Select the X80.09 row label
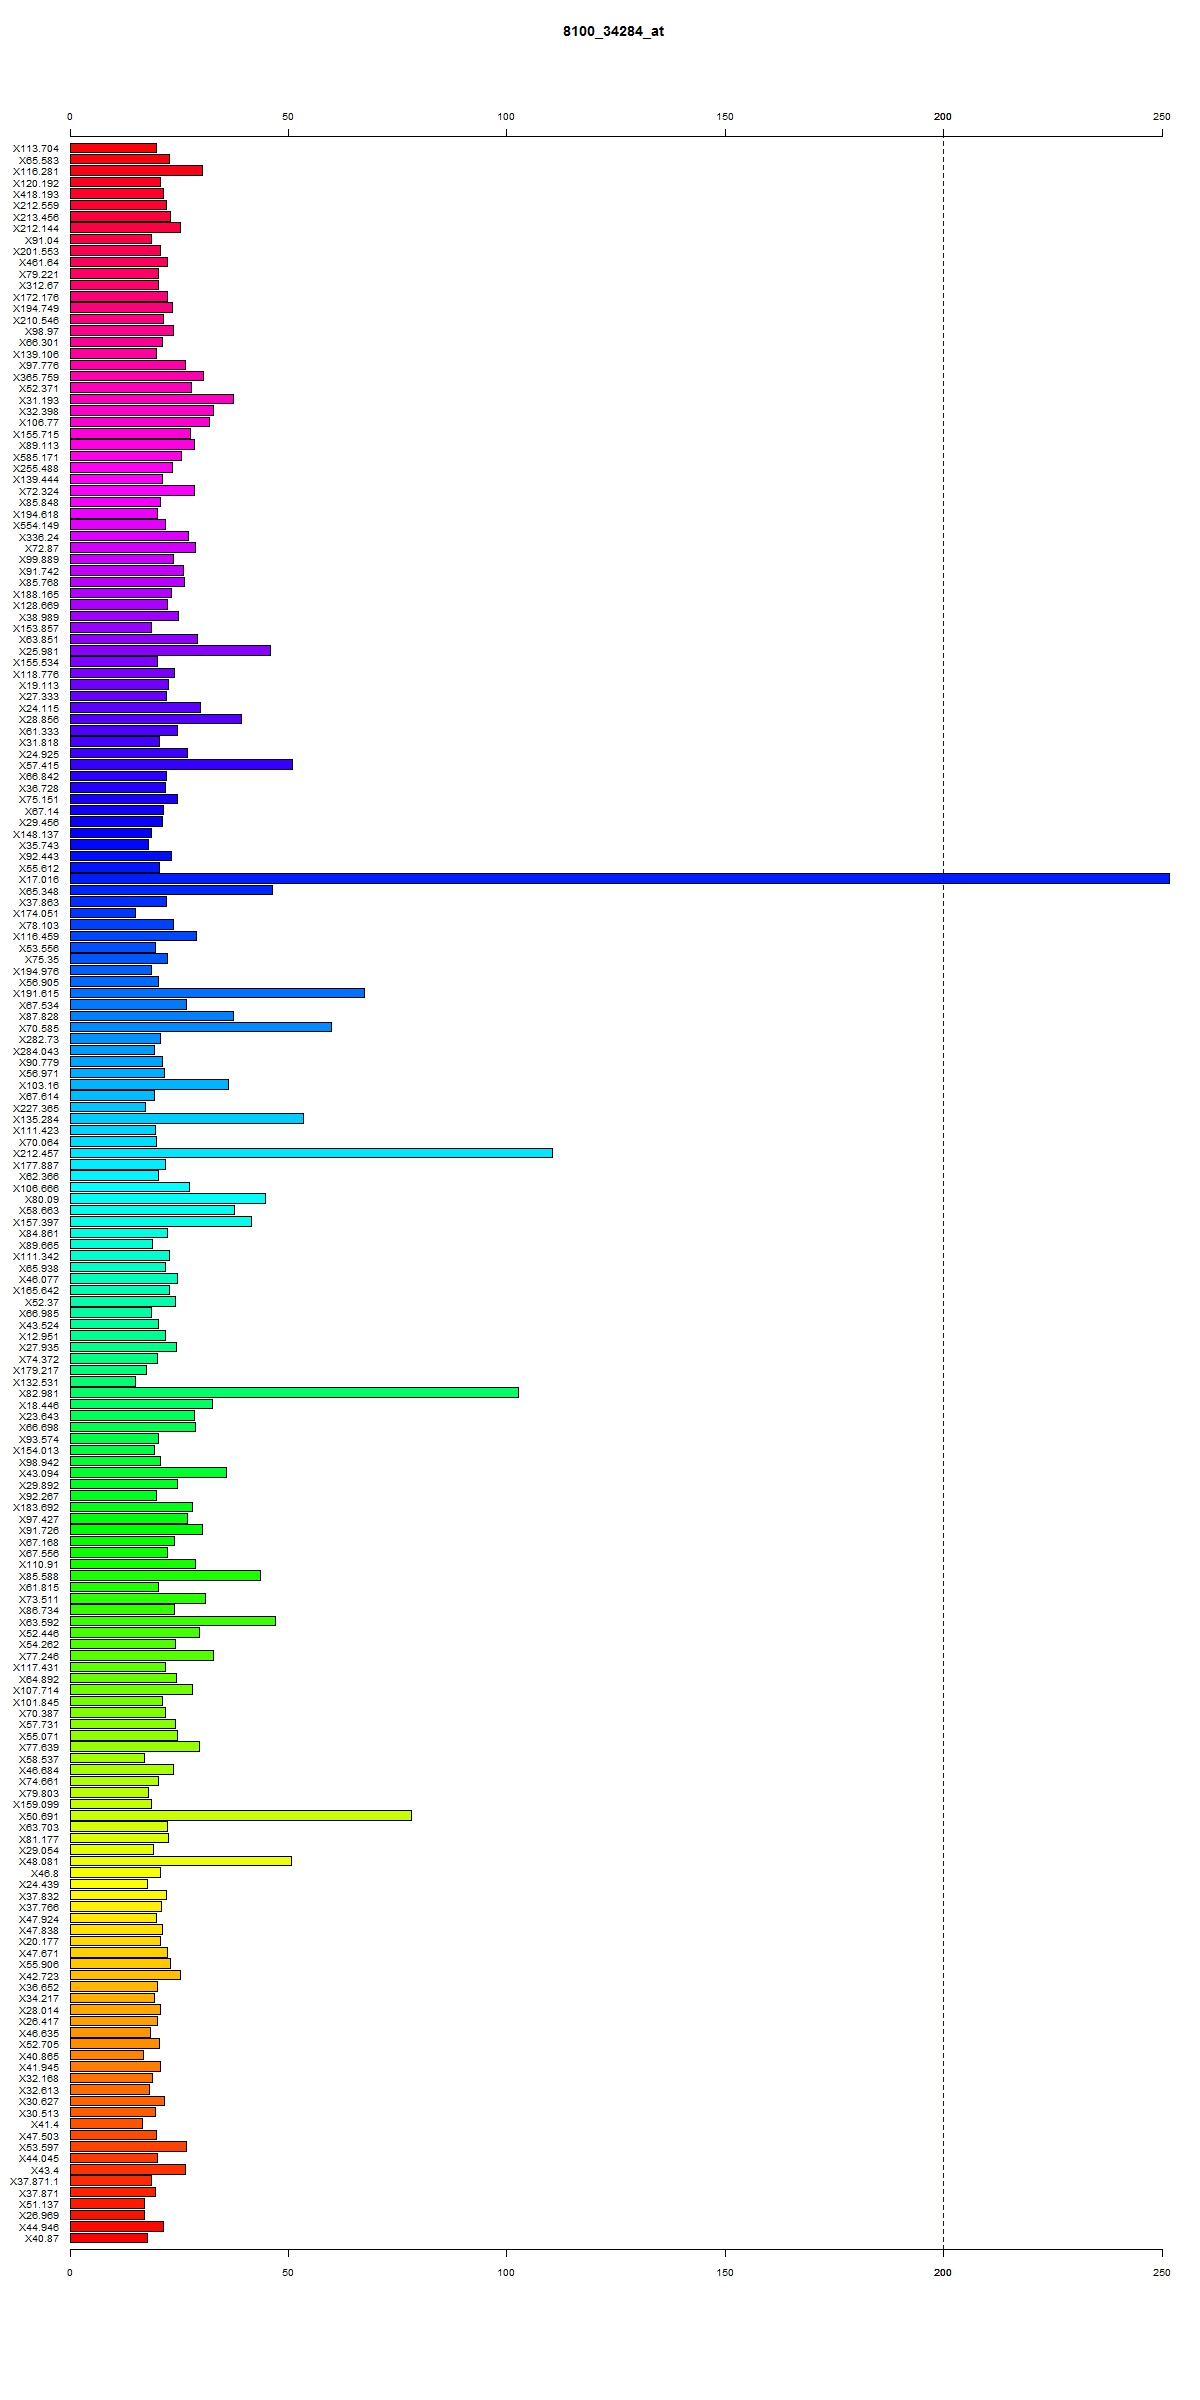Image resolution: width=1200 pixels, height=2400 pixels. pyautogui.click(x=42, y=1200)
